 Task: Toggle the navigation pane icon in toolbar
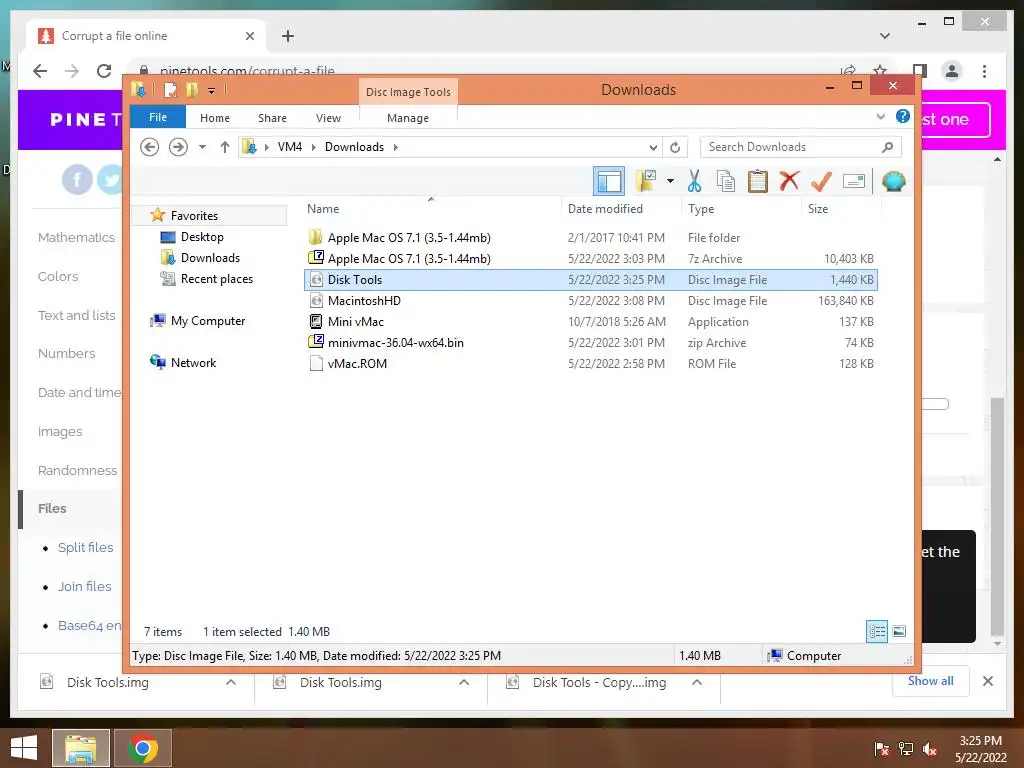[609, 182]
